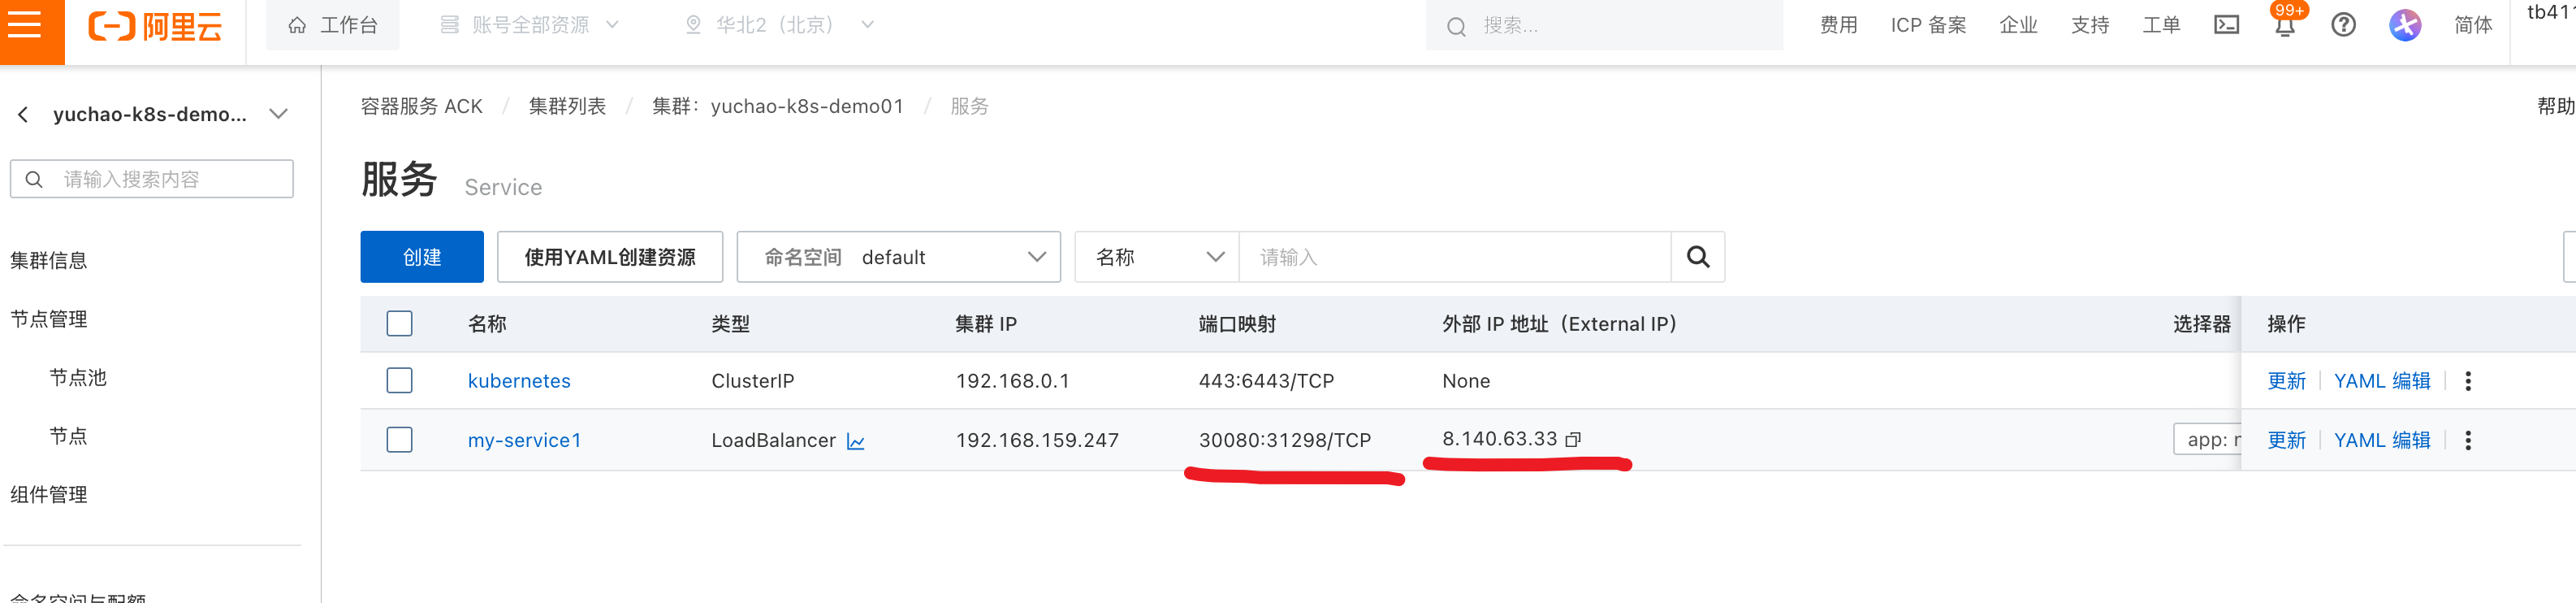
Task: Open more actions dots for kubernetes row
Action: pos(2468,381)
